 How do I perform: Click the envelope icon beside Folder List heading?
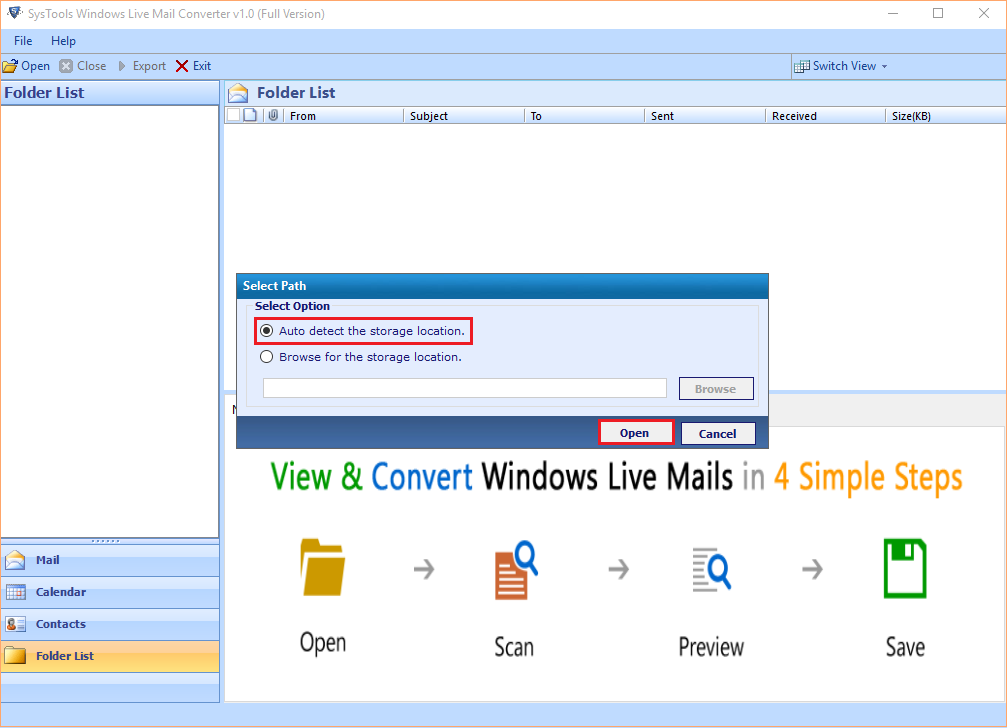[x=238, y=93]
